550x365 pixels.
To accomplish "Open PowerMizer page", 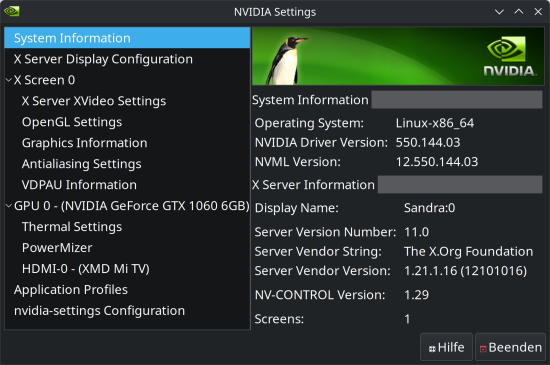I will click(127, 248).
